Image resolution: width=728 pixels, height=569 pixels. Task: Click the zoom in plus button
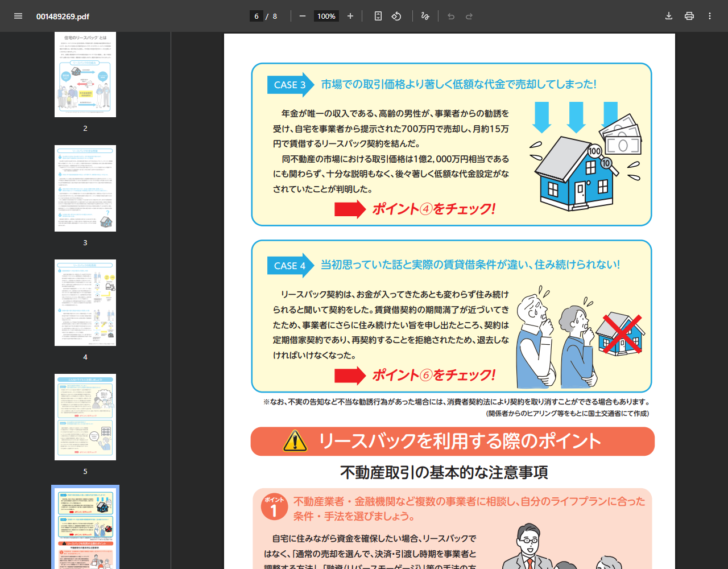coord(350,16)
